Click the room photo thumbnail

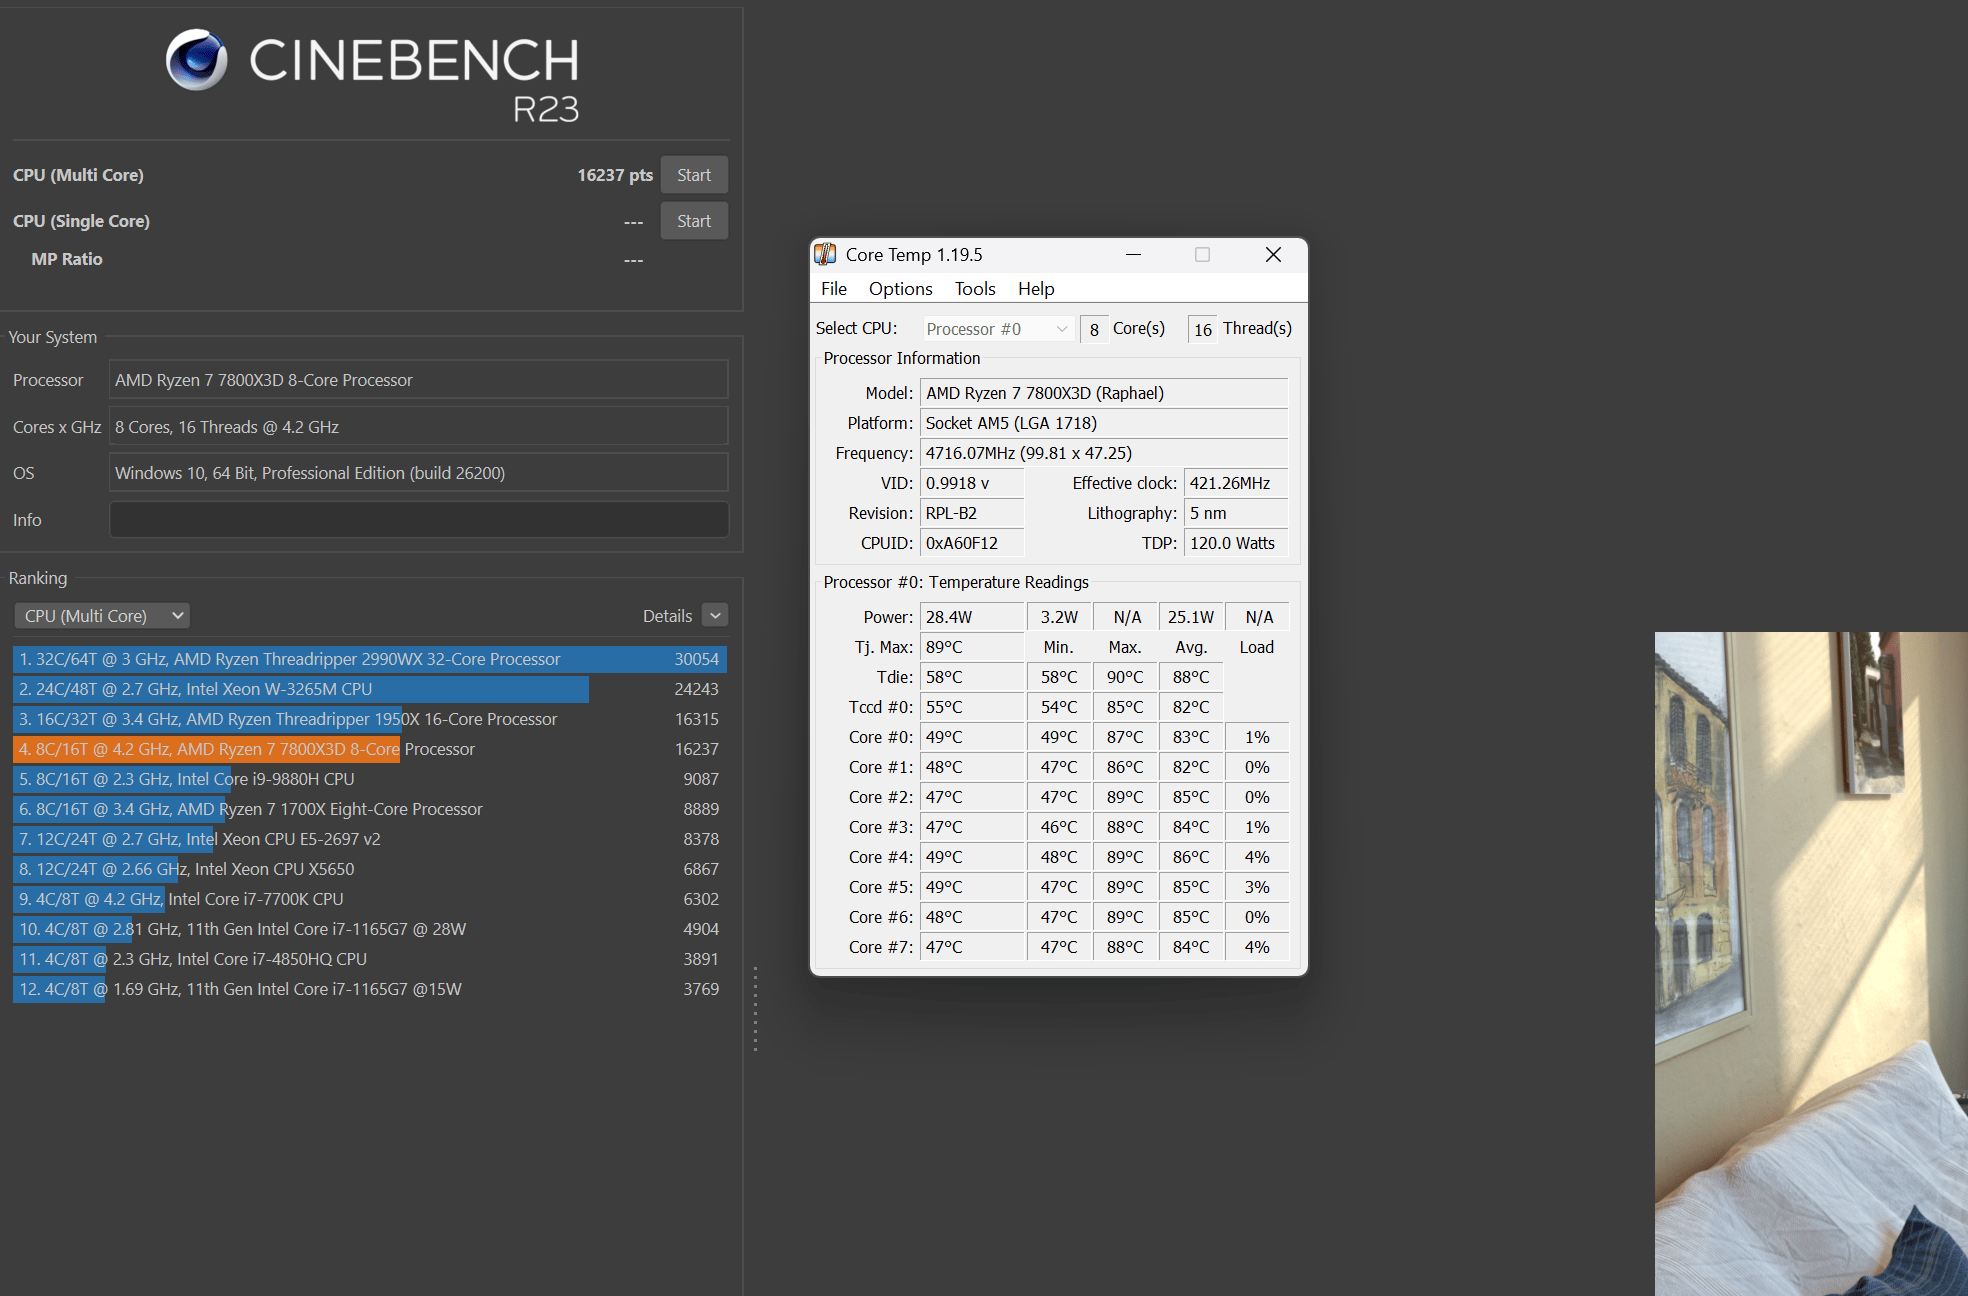[1811, 964]
